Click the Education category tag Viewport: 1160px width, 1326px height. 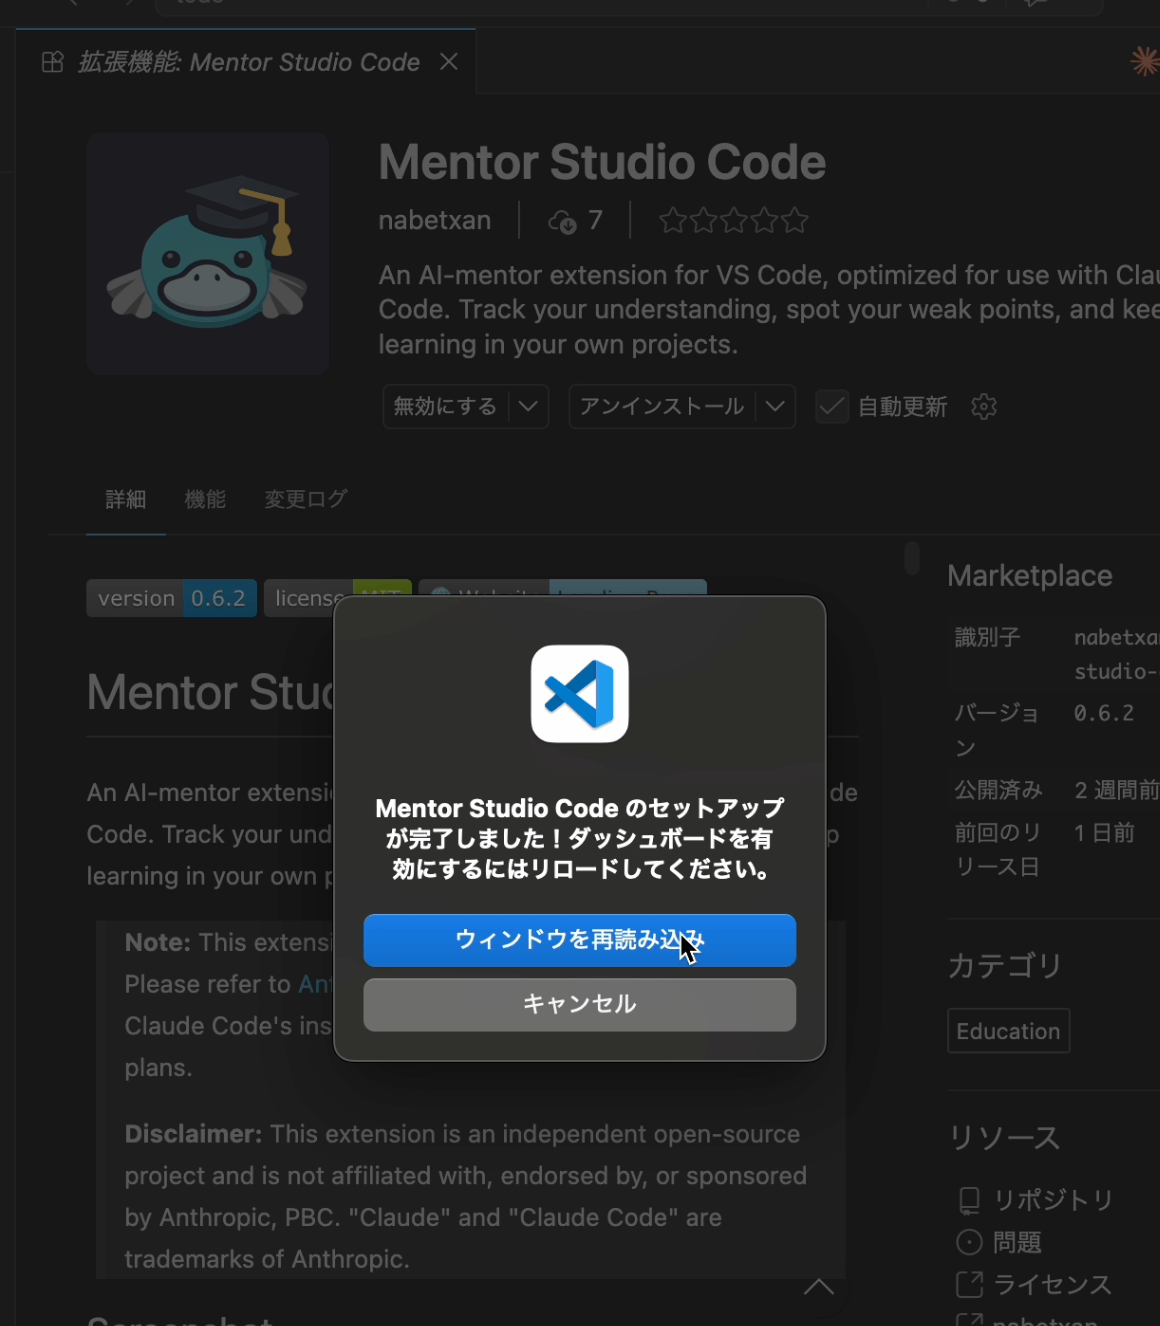coord(1008,1031)
